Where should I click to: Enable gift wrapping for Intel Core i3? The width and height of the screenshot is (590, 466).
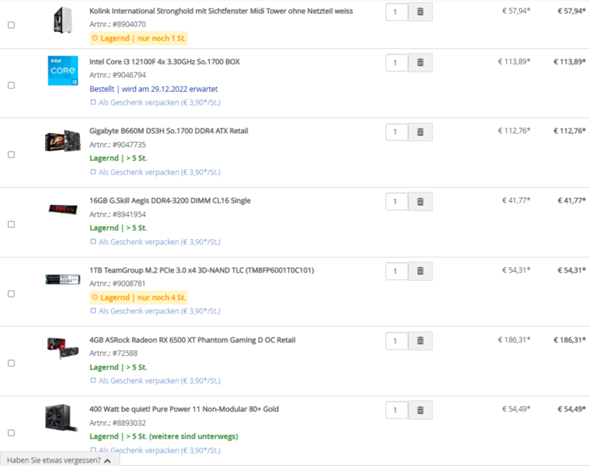(93, 102)
